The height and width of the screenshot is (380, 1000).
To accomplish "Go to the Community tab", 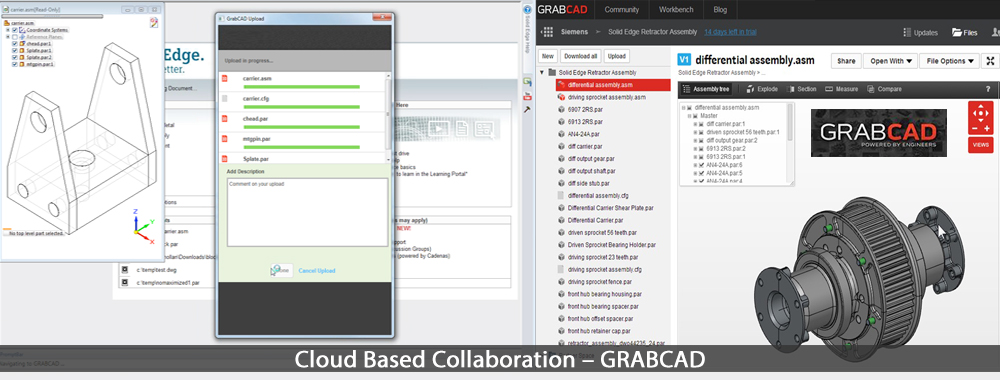I will [x=622, y=10].
